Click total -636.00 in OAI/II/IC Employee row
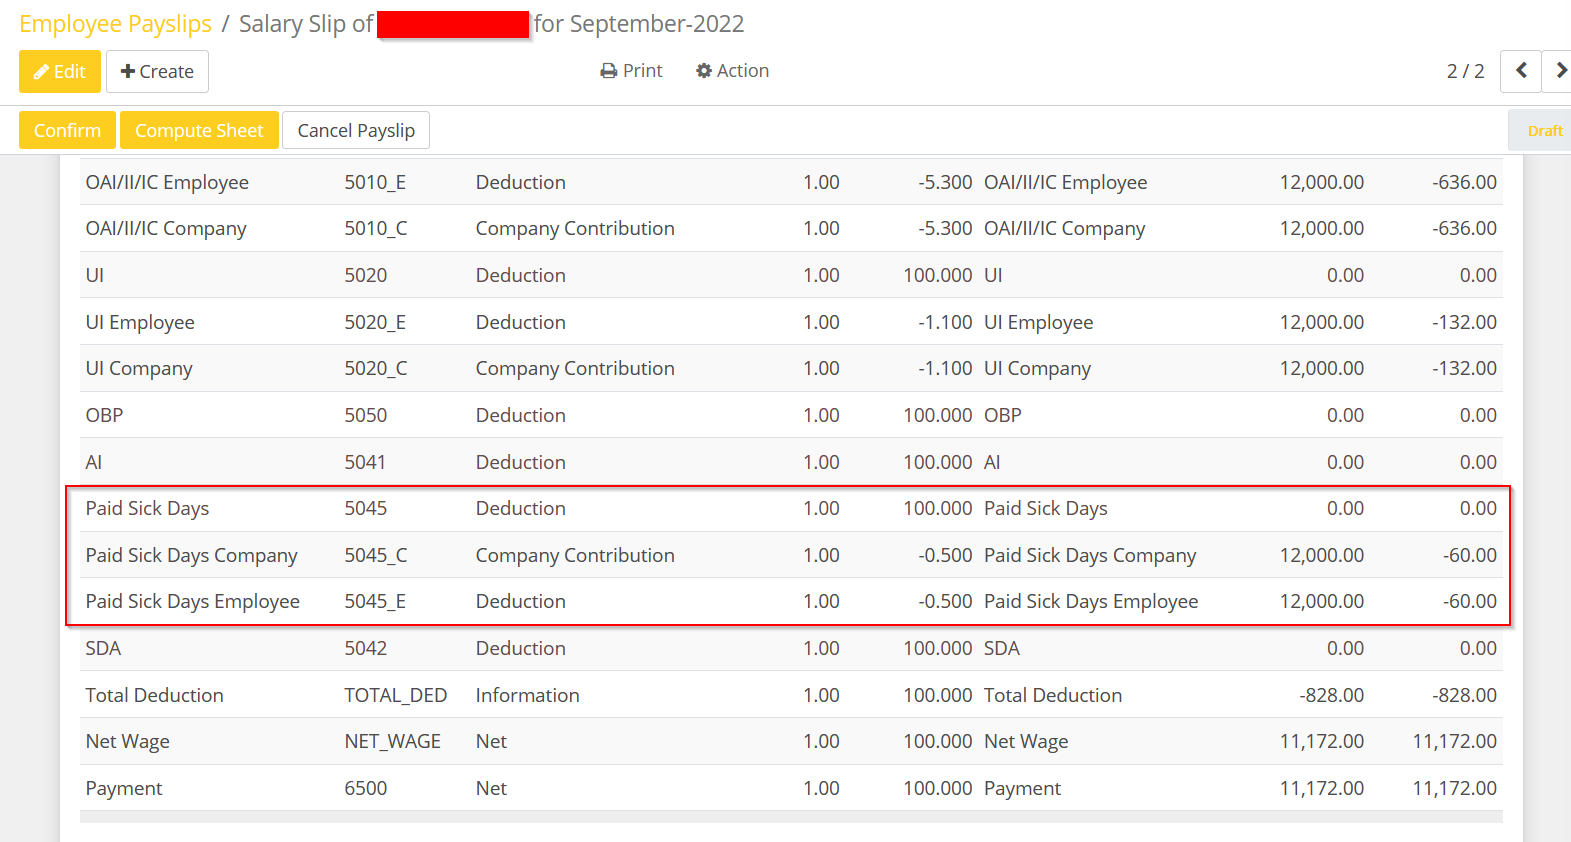 1464,182
